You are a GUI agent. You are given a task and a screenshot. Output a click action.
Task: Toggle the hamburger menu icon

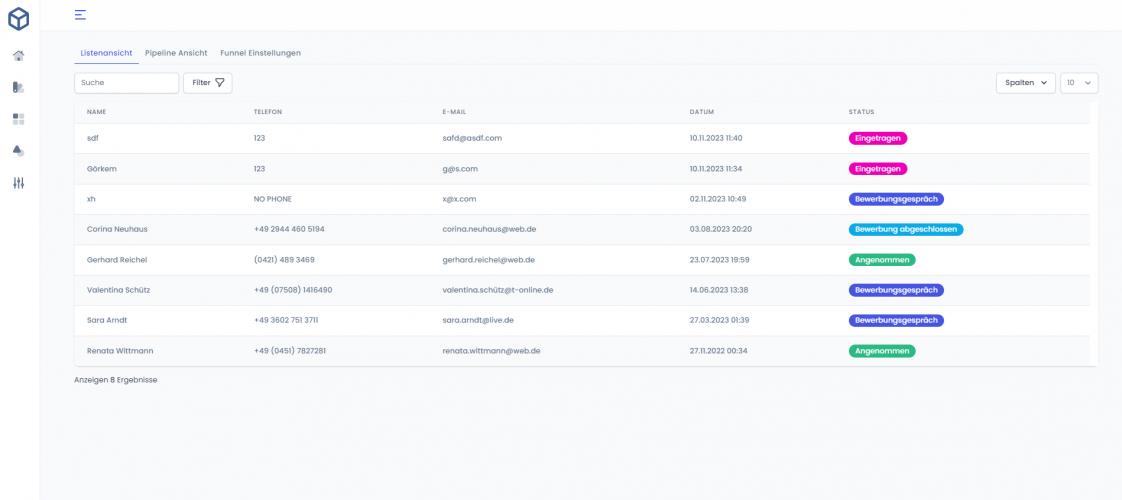pos(80,14)
